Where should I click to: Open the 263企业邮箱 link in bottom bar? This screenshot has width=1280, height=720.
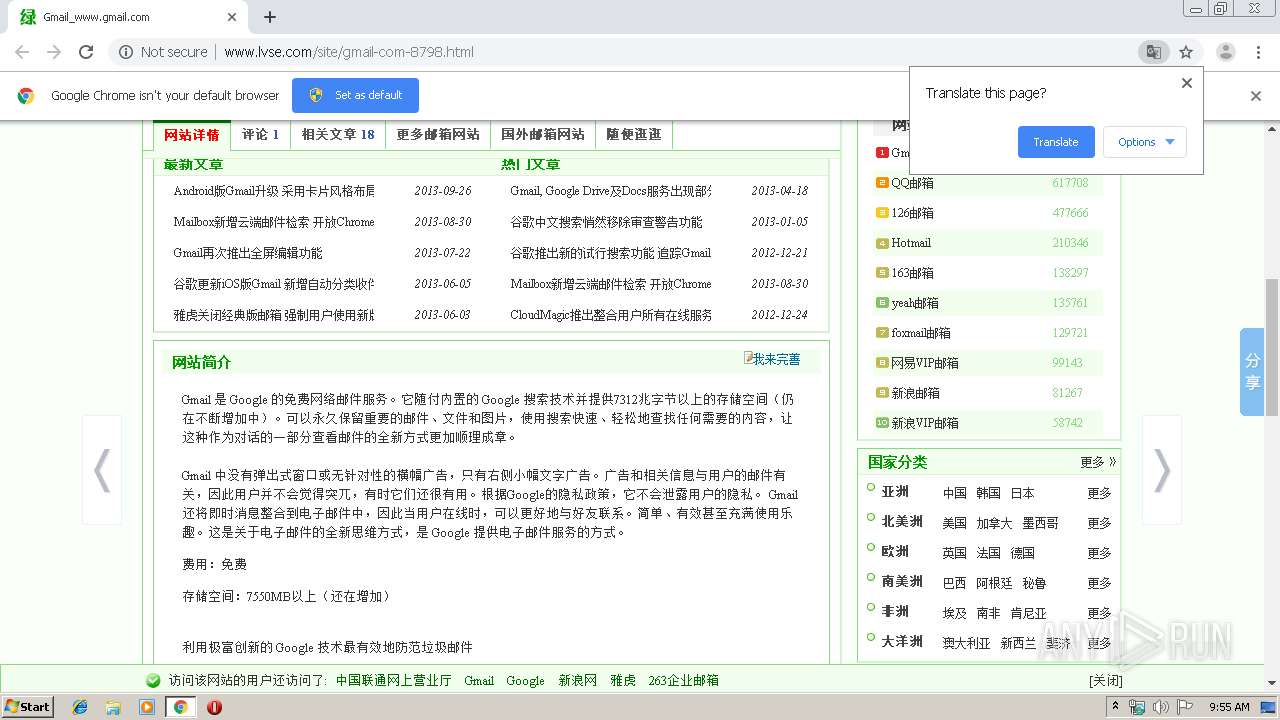[x=683, y=681]
